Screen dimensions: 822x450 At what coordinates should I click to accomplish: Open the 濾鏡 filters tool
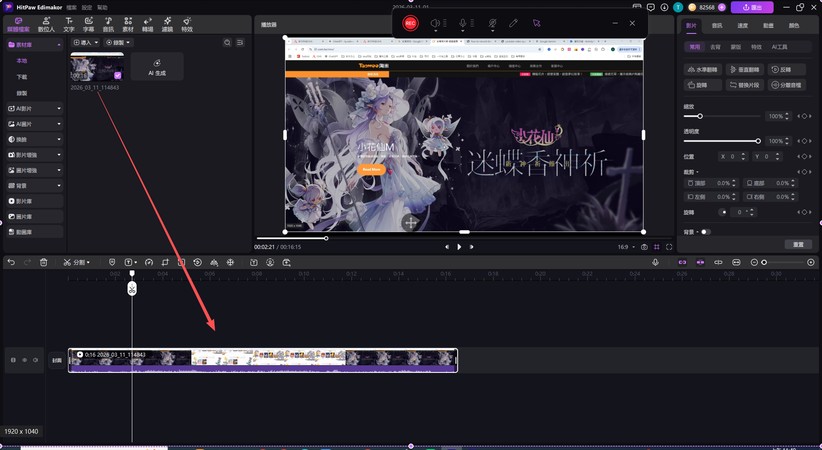pos(167,24)
